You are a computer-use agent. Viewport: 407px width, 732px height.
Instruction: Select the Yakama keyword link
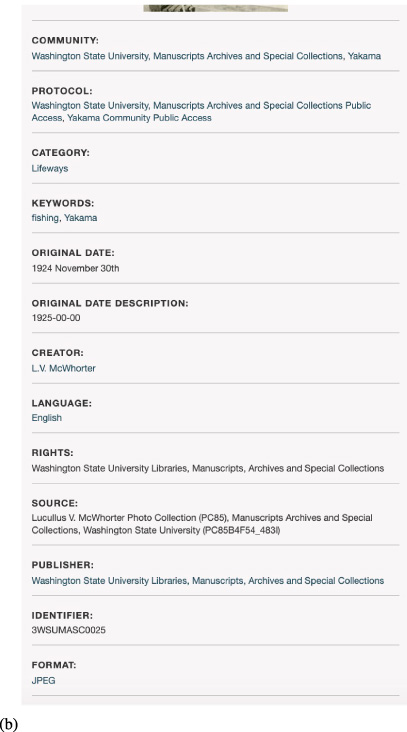tap(81, 218)
